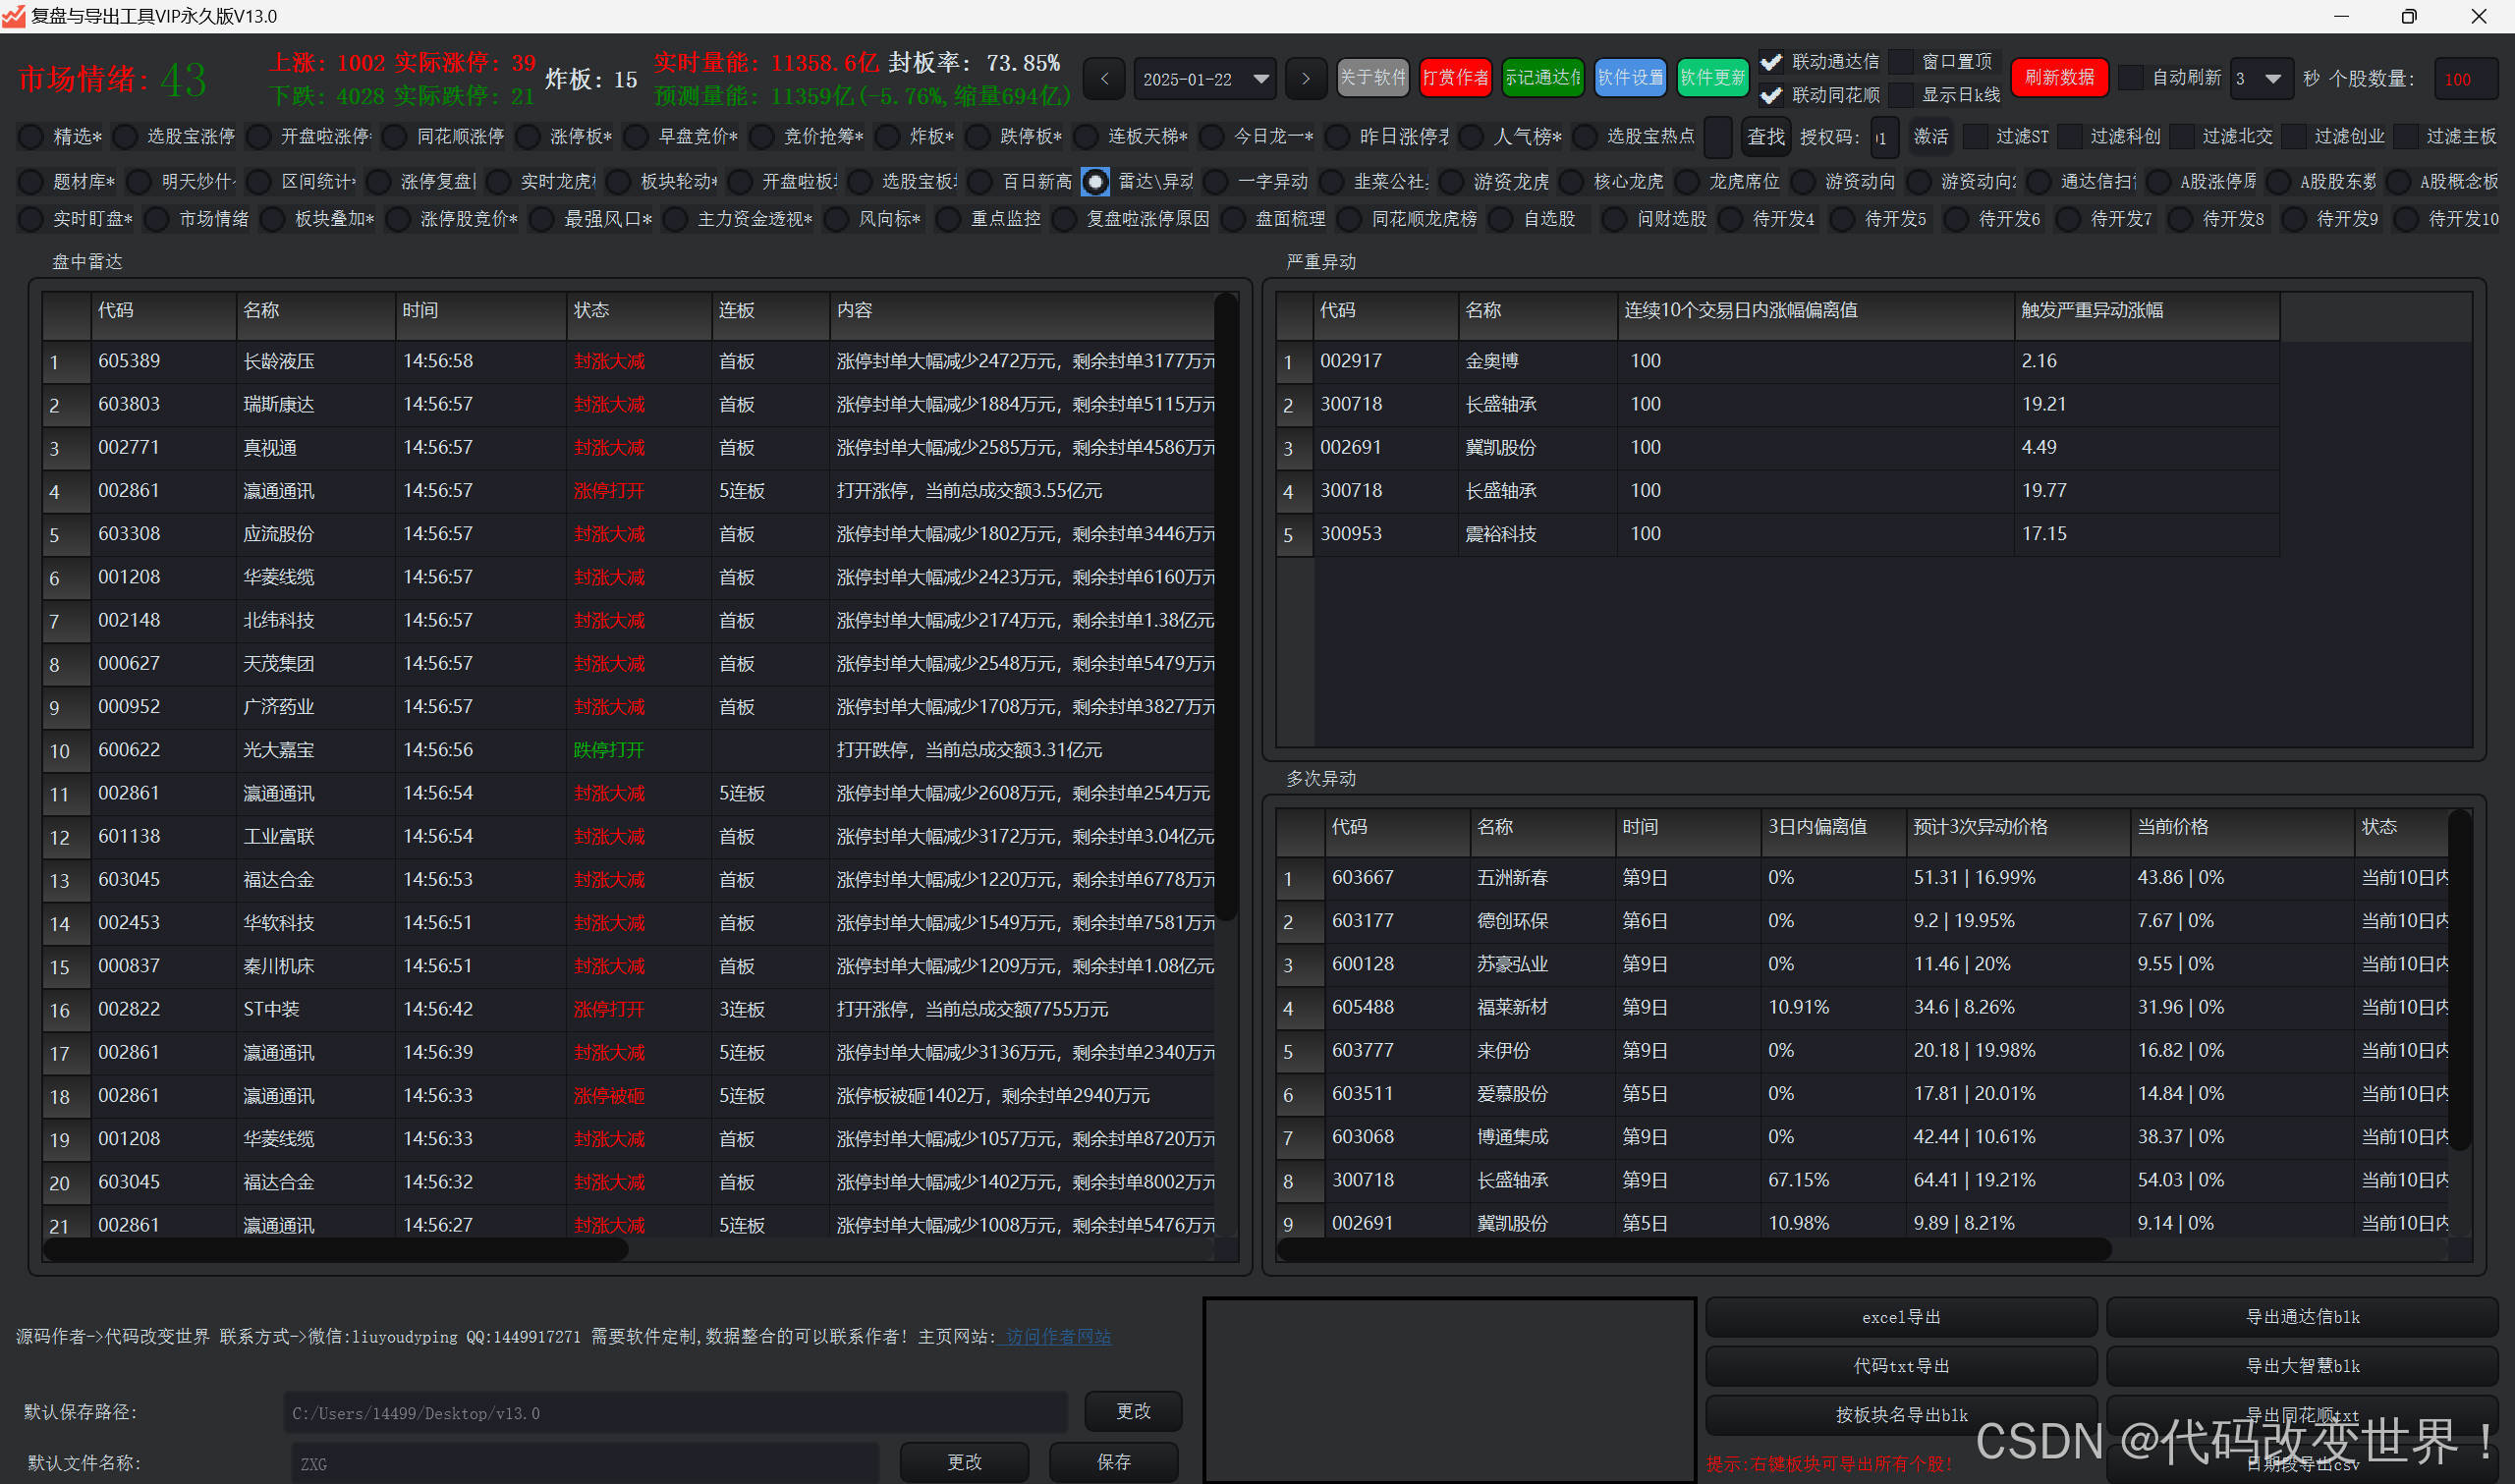Switch to the 市场情绪 radio option
2515x1484 pixels.
point(157,219)
